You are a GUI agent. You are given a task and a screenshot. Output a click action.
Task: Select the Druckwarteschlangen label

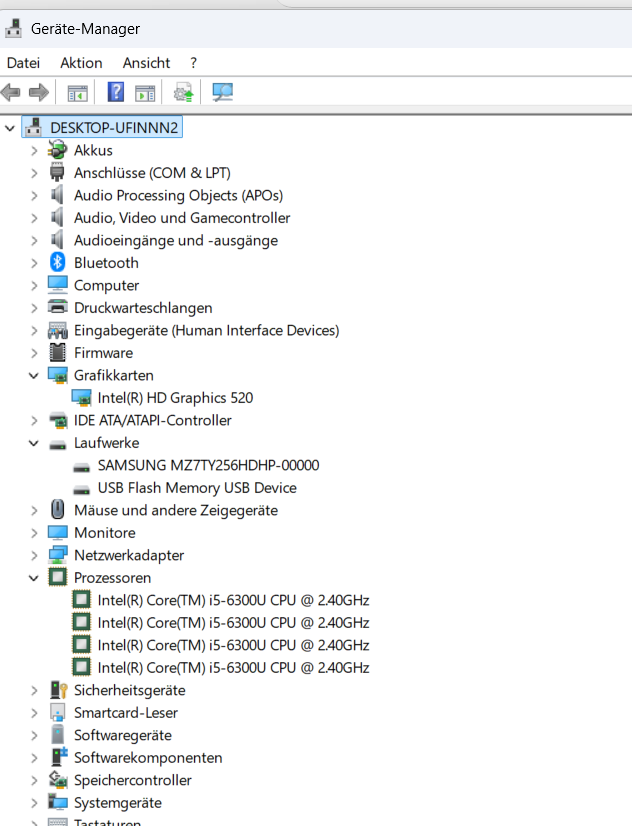tap(143, 308)
